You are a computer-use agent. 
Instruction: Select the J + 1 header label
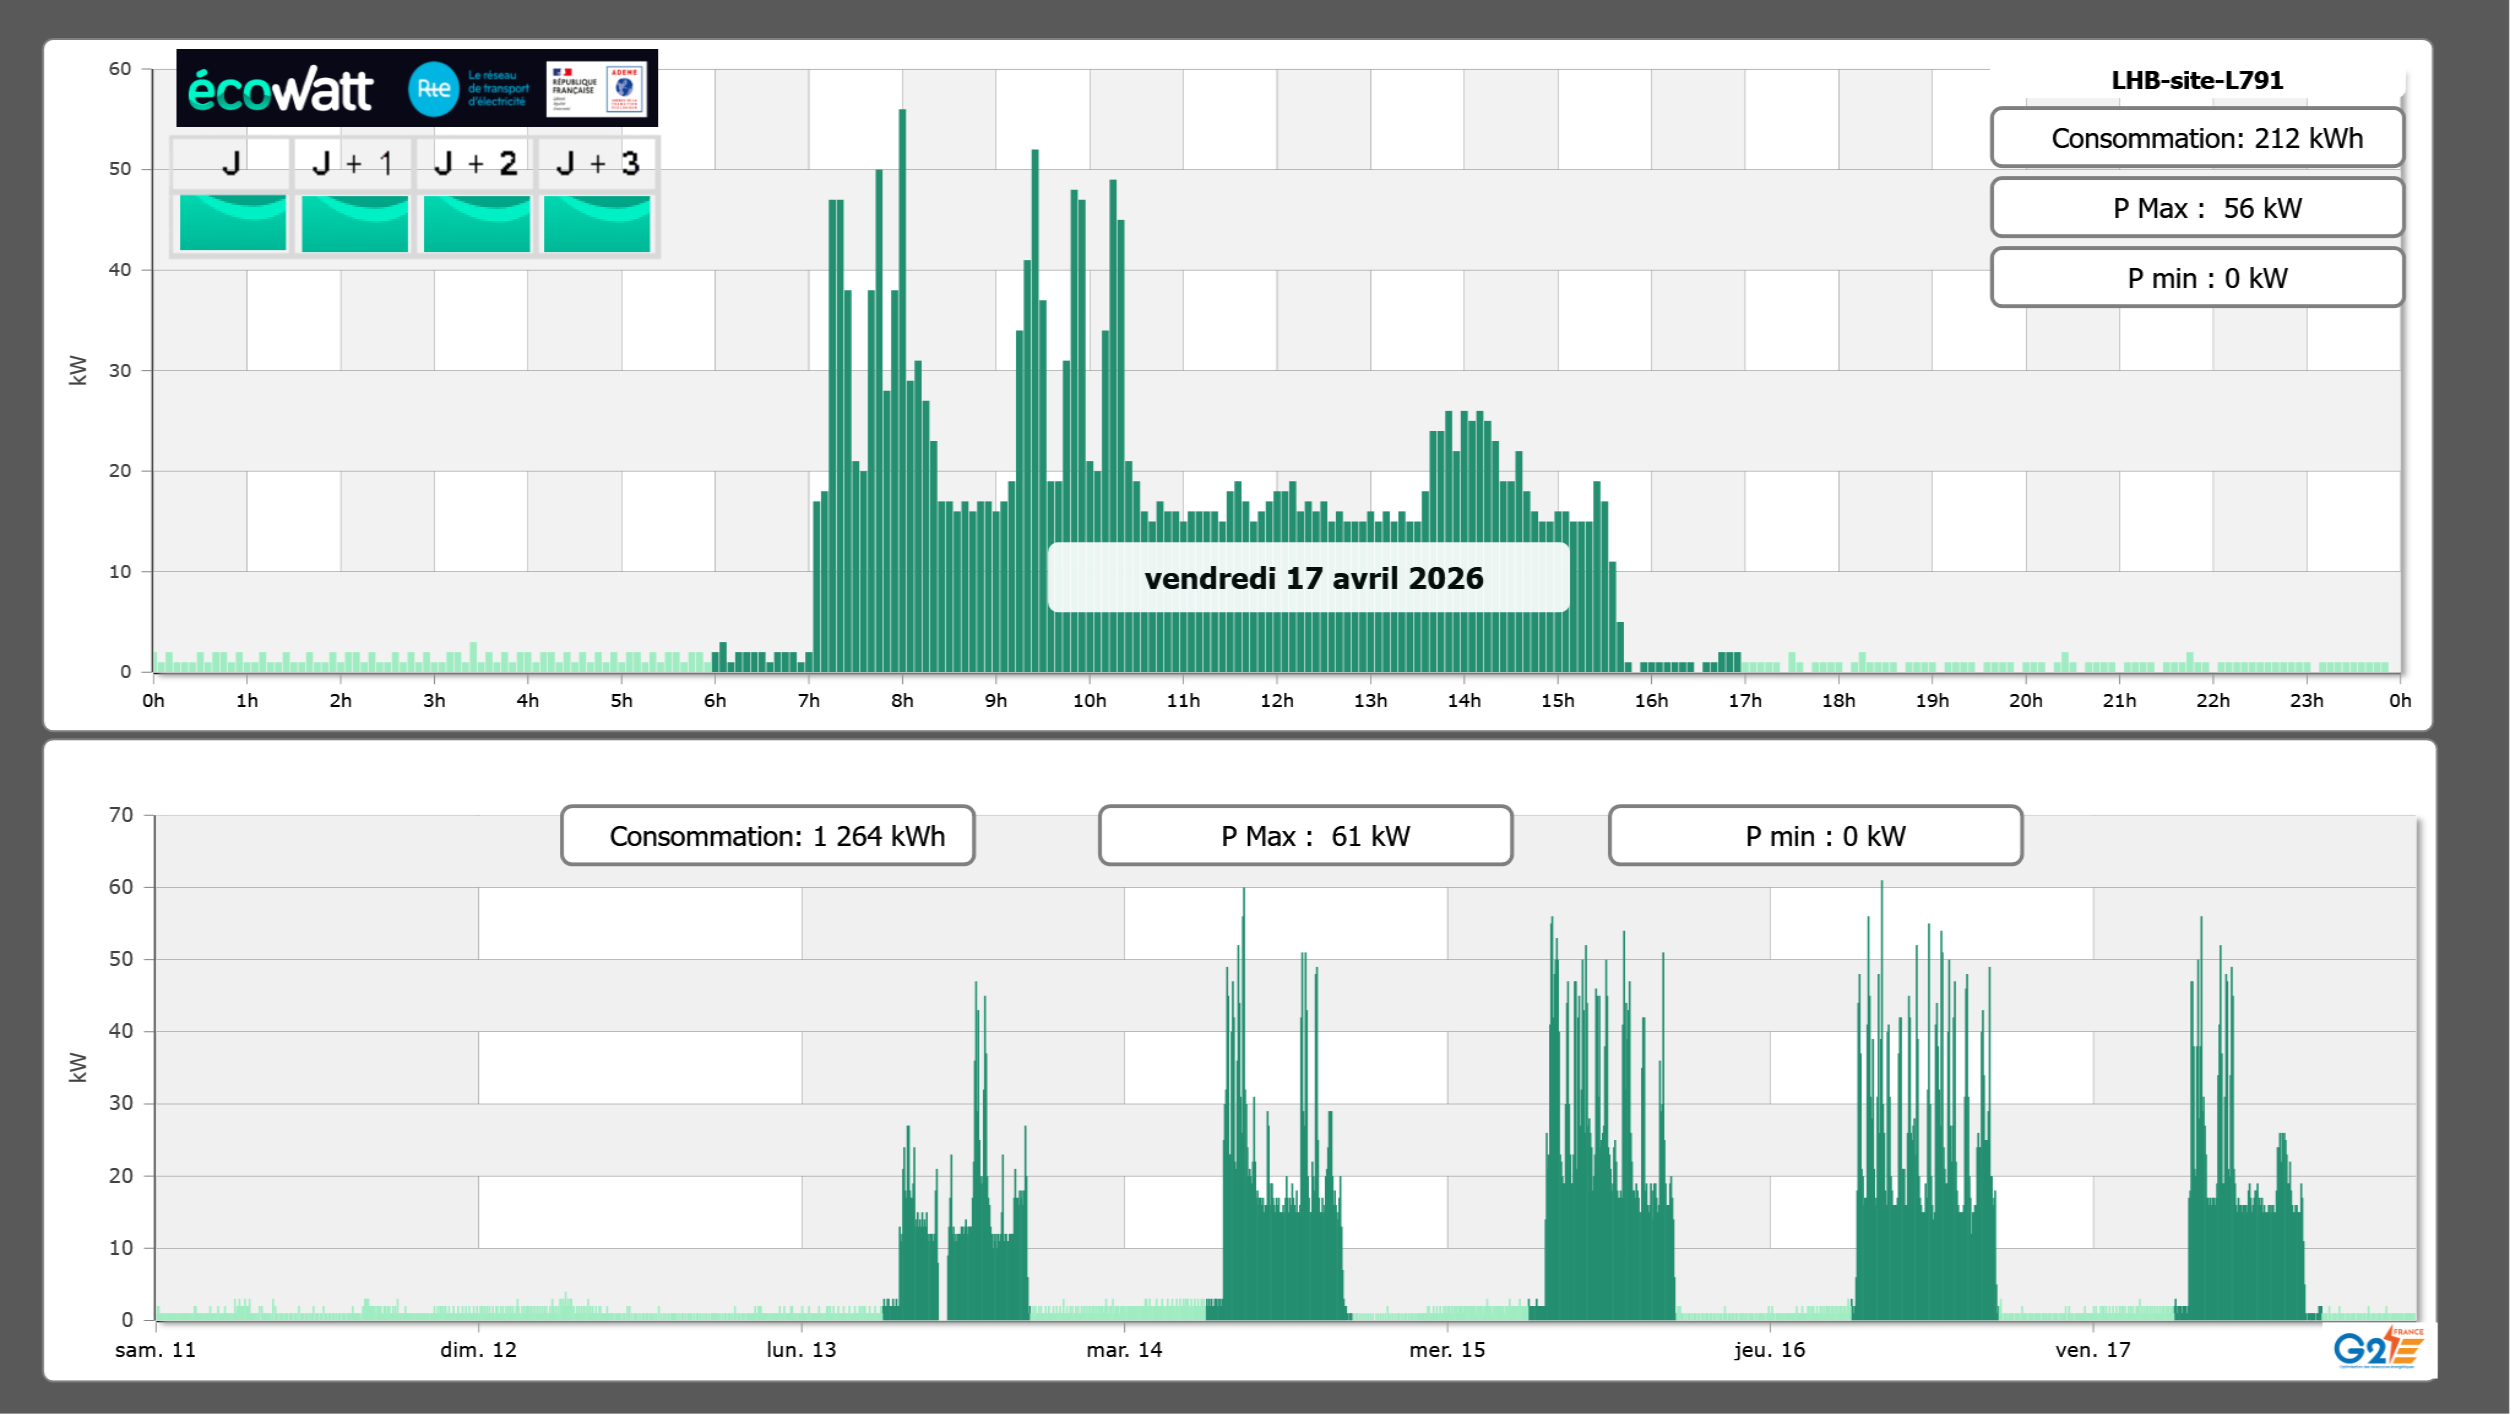(x=353, y=163)
